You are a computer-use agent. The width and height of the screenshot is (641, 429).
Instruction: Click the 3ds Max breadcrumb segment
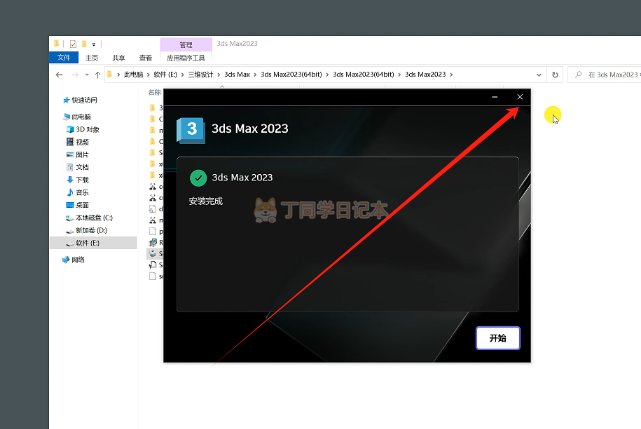tap(237, 74)
